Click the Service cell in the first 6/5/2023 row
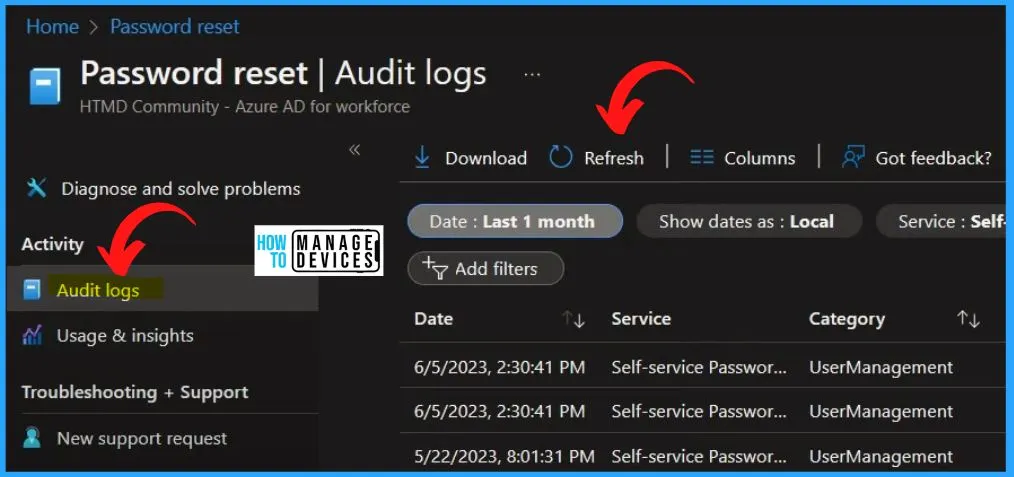The width and height of the screenshot is (1014, 477). pos(700,367)
